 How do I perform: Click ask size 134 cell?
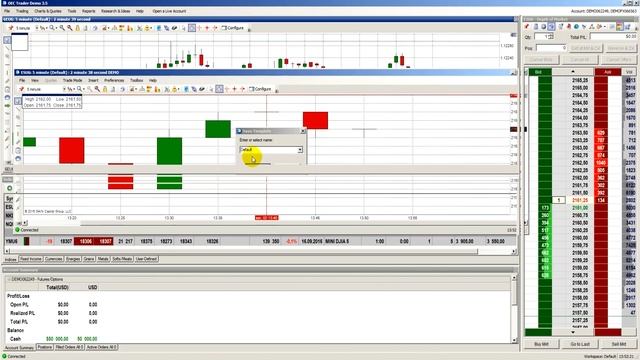(601, 200)
